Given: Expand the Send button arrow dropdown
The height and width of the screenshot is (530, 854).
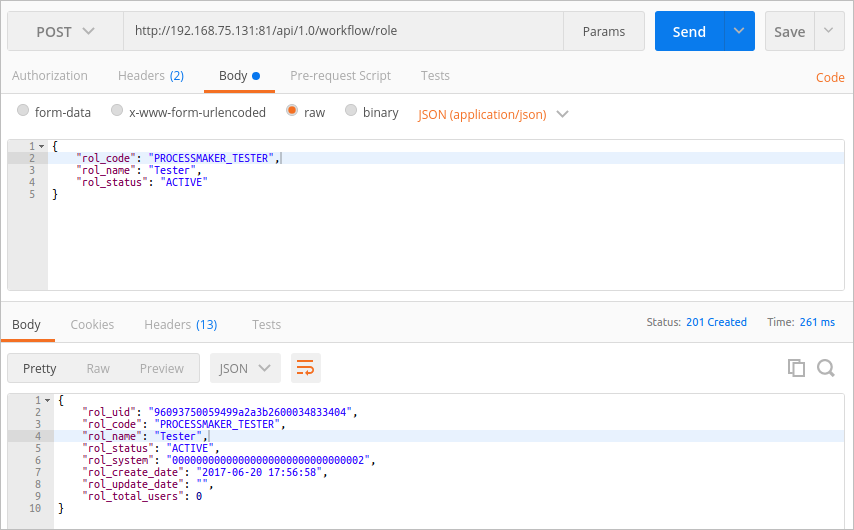Looking at the screenshot, I should pos(739,32).
